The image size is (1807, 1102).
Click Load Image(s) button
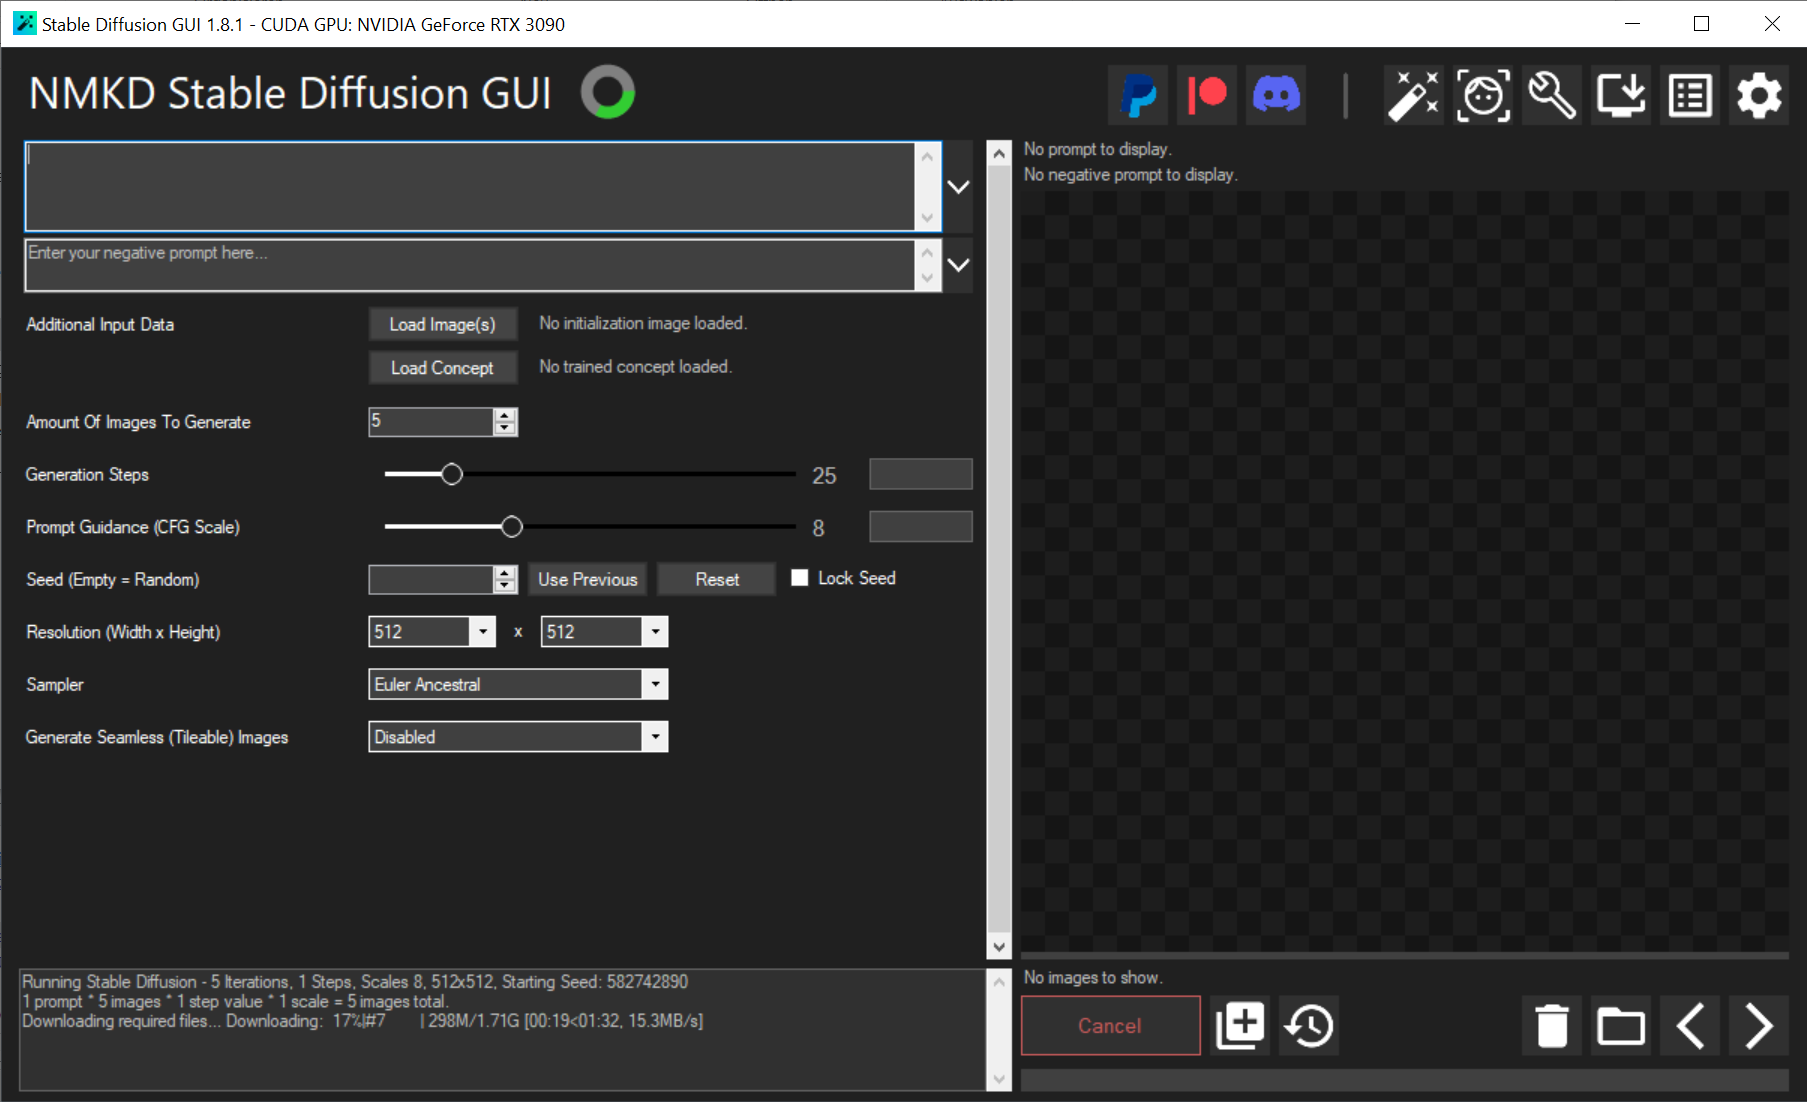443,324
